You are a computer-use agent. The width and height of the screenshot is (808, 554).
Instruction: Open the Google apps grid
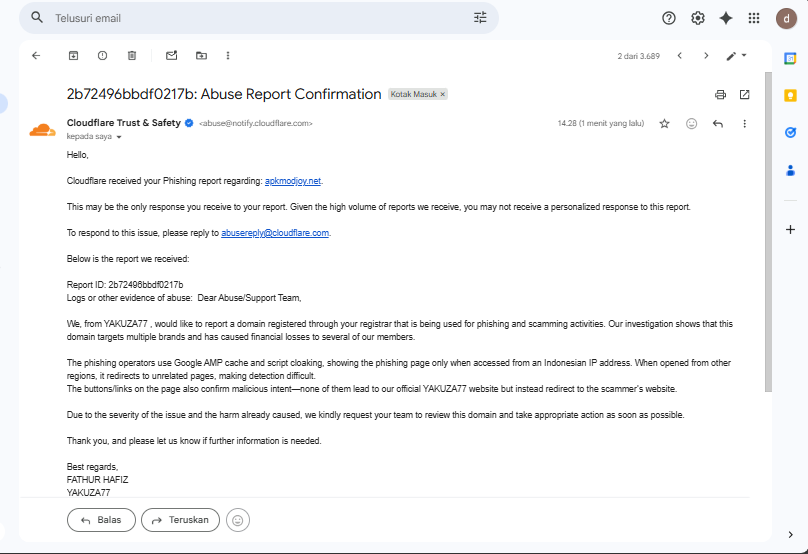pyautogui.click(x=754, y=19)
